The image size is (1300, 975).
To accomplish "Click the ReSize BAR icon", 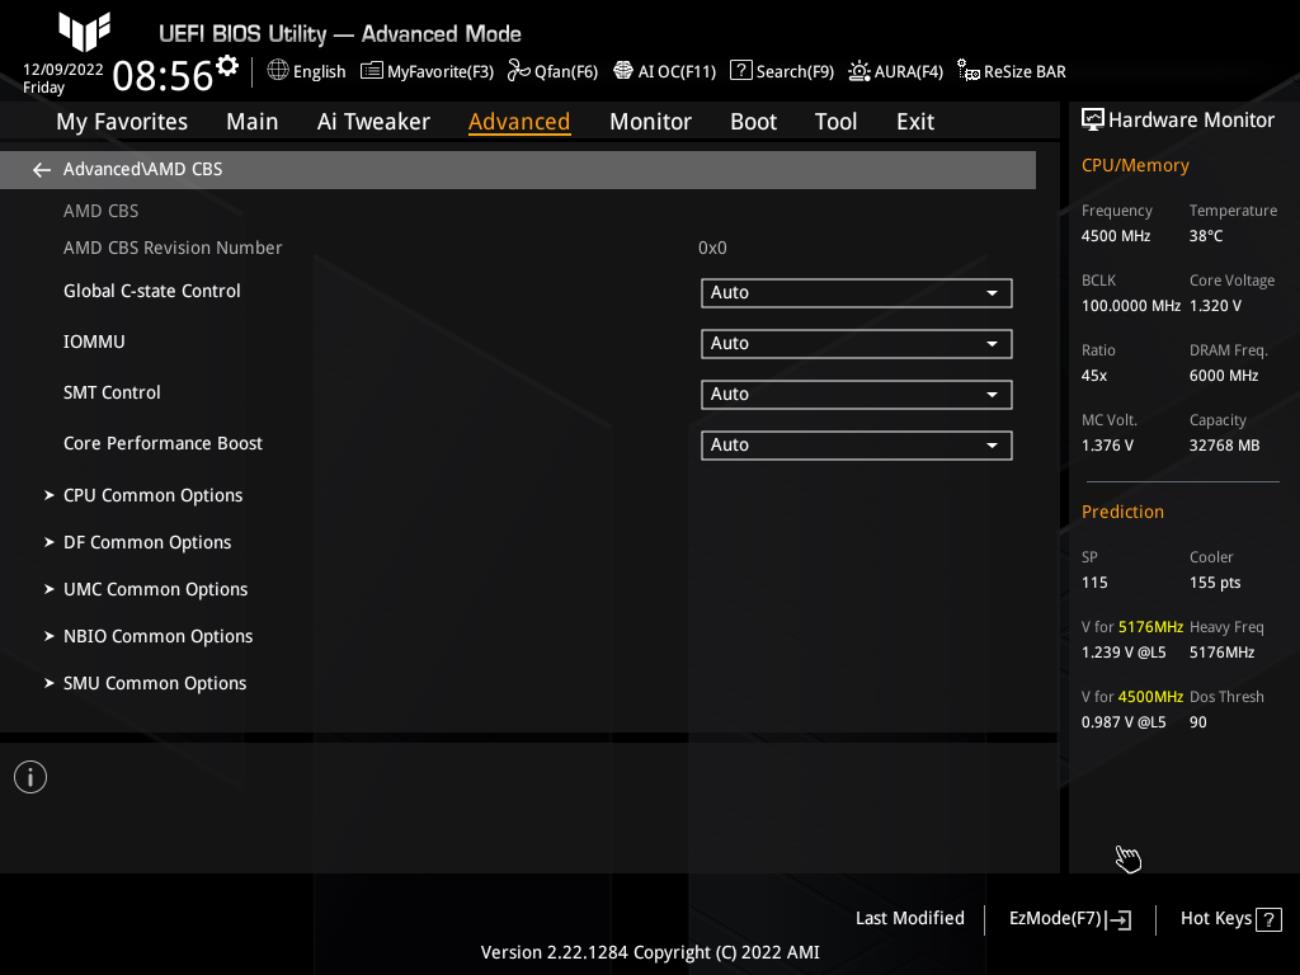I will click(968, 70).
